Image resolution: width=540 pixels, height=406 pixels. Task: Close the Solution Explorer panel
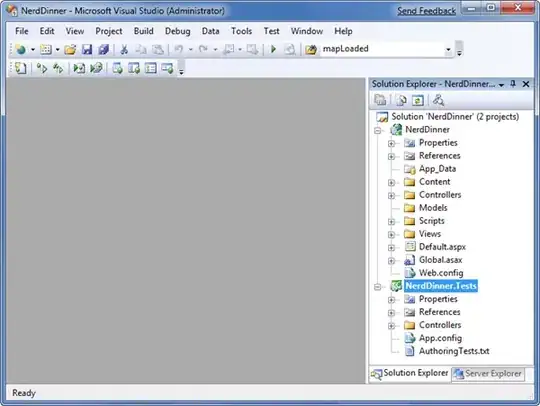(x=526, y=84)
